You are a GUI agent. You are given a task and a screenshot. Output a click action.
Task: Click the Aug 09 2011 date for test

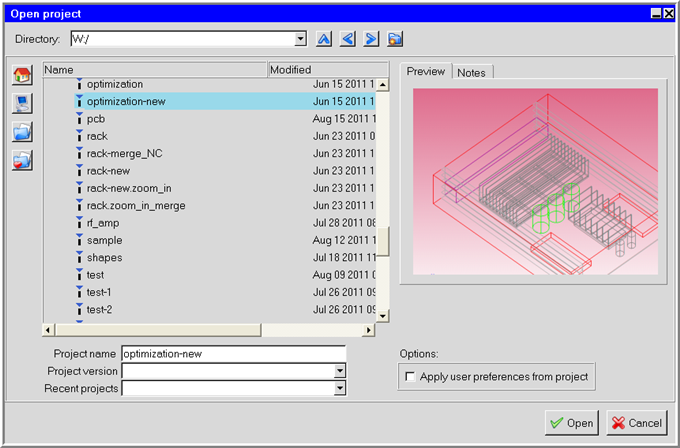click(344, 275)
